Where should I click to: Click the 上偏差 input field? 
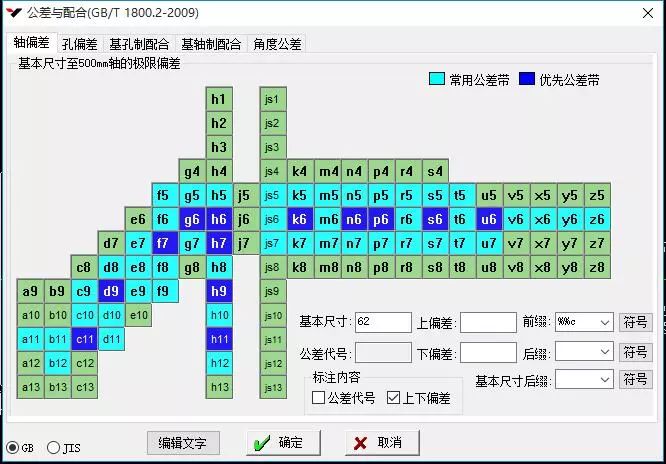click(488, 322)
